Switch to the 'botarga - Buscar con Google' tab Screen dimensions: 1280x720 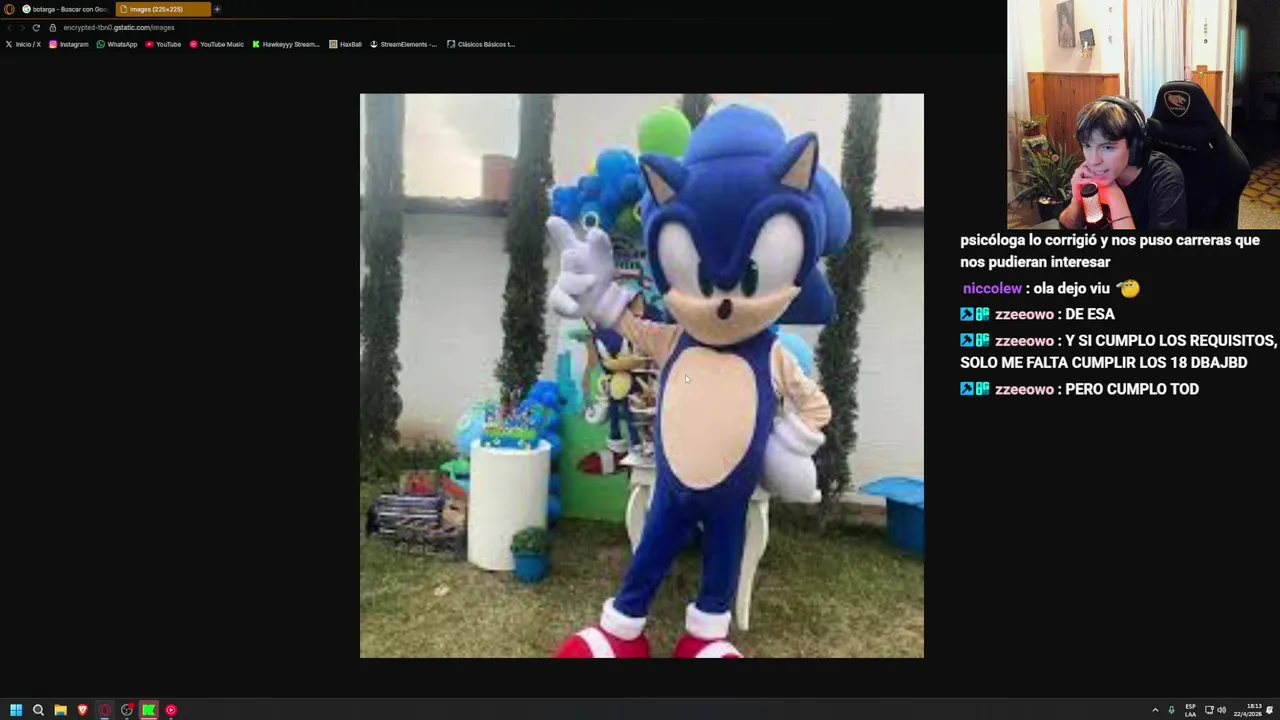(x=65, y=9)
